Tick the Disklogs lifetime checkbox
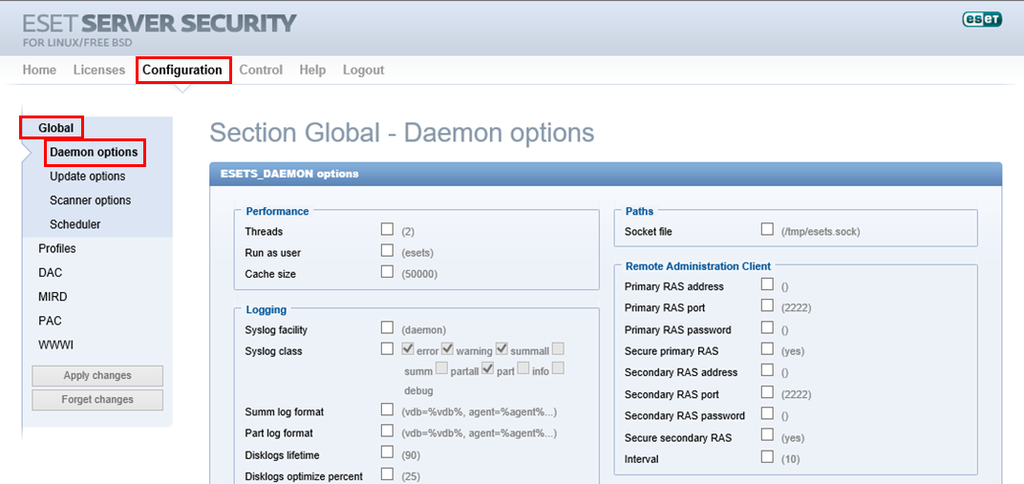Viewport: 1024px width, 484px height. coord(387,452)
